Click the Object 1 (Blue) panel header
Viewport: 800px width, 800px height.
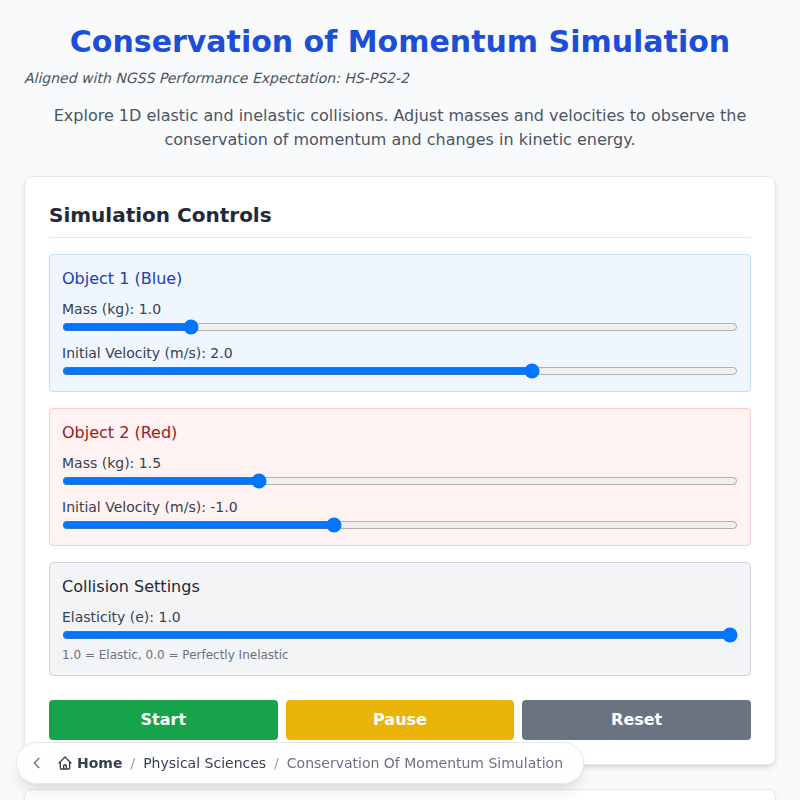pyautogui.click(x=122, y=278)
